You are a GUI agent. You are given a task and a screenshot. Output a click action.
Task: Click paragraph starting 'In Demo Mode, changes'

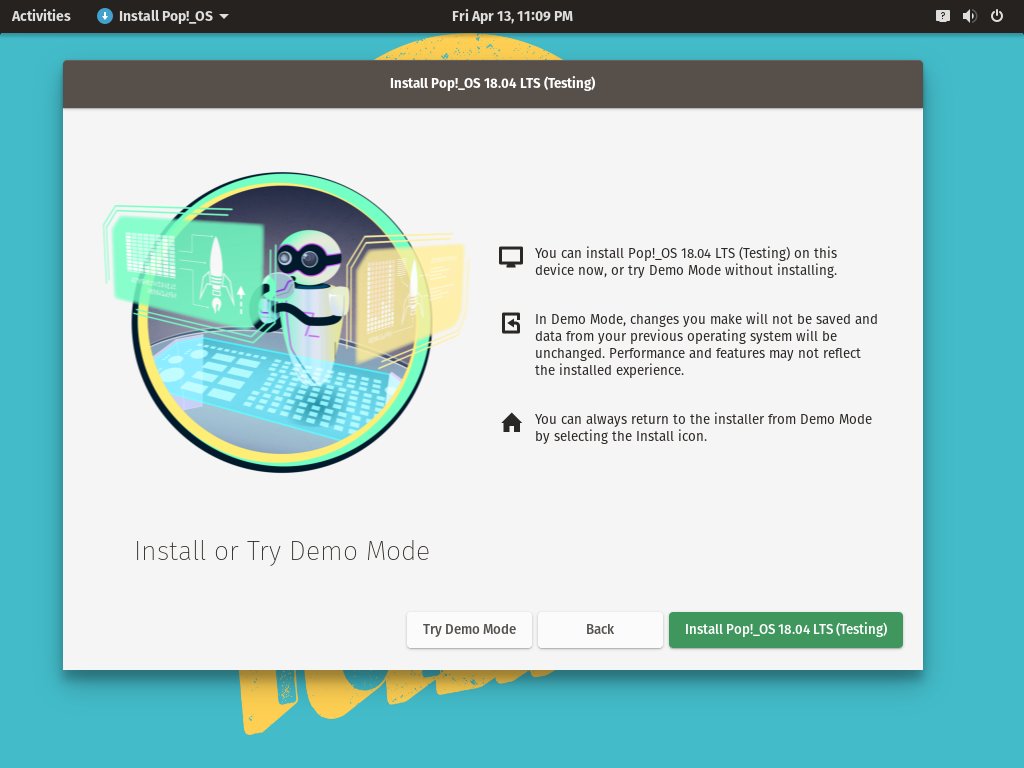click(706, 345)
